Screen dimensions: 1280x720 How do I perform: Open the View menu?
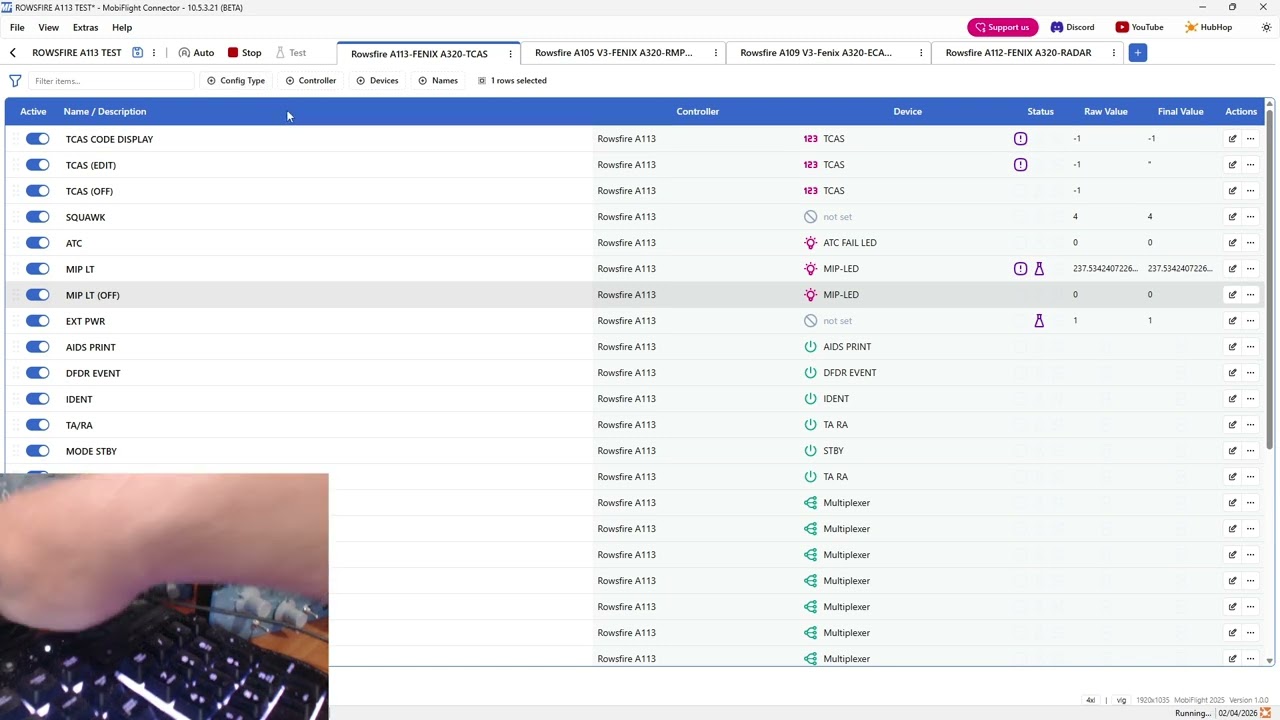pos(48,27)
